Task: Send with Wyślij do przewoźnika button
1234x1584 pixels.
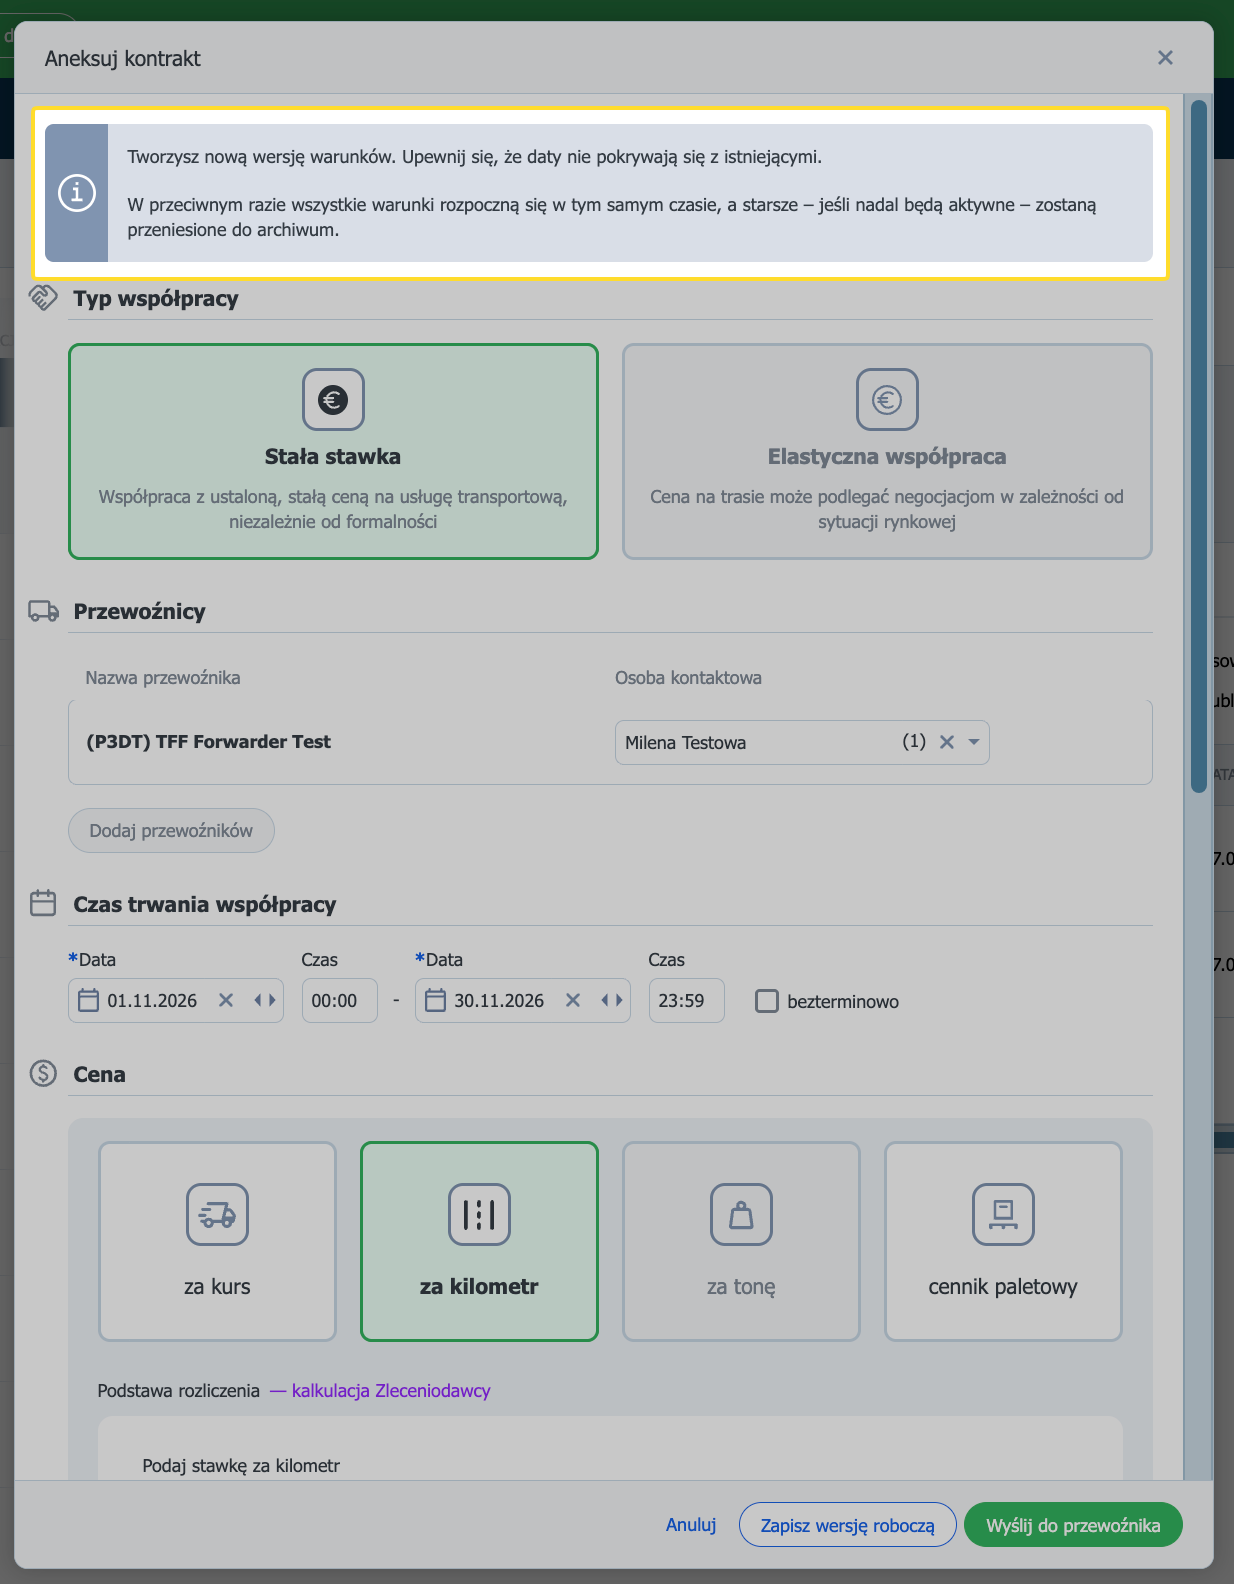Action: [x=1073, y=1525]
